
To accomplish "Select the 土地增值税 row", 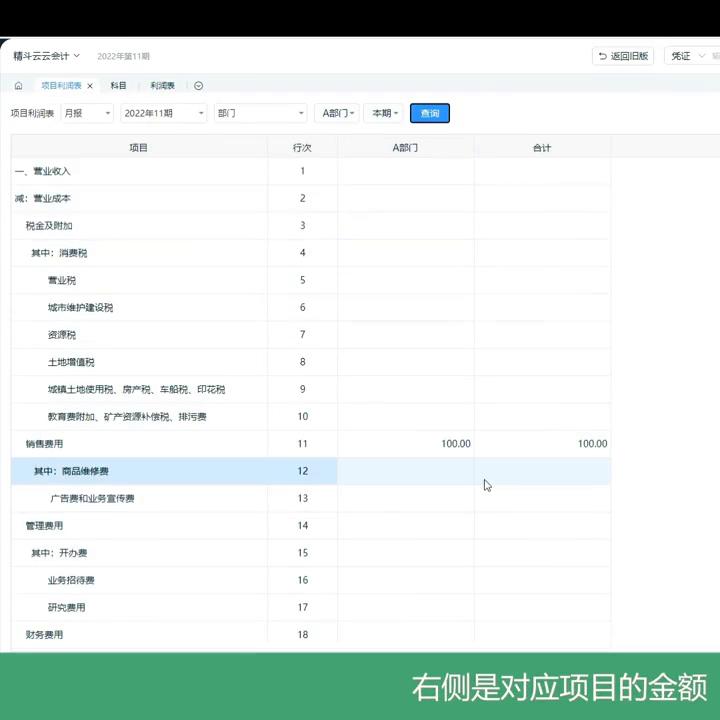I will (x=311, y=362).
